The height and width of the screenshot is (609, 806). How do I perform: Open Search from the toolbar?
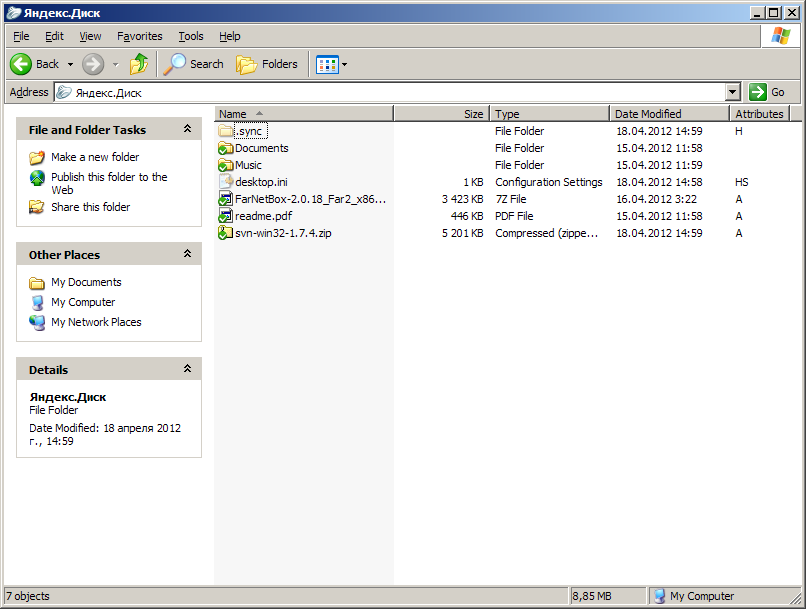194,64
